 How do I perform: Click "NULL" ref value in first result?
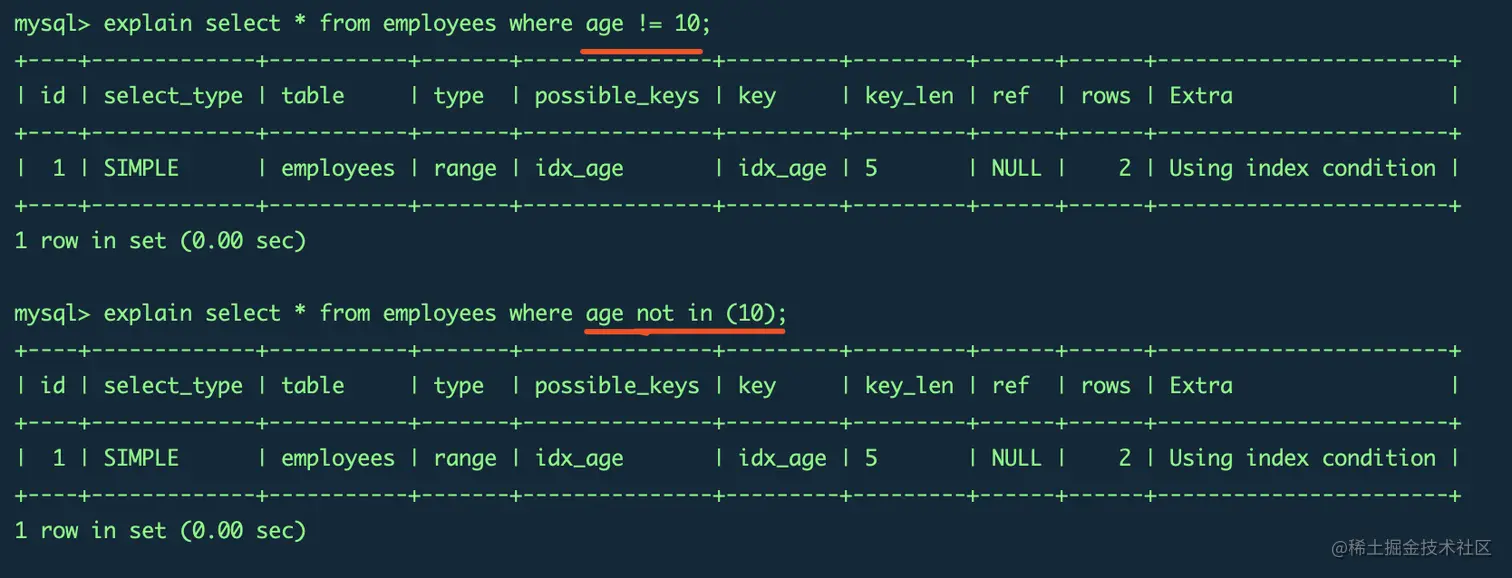coord(1016,168)
